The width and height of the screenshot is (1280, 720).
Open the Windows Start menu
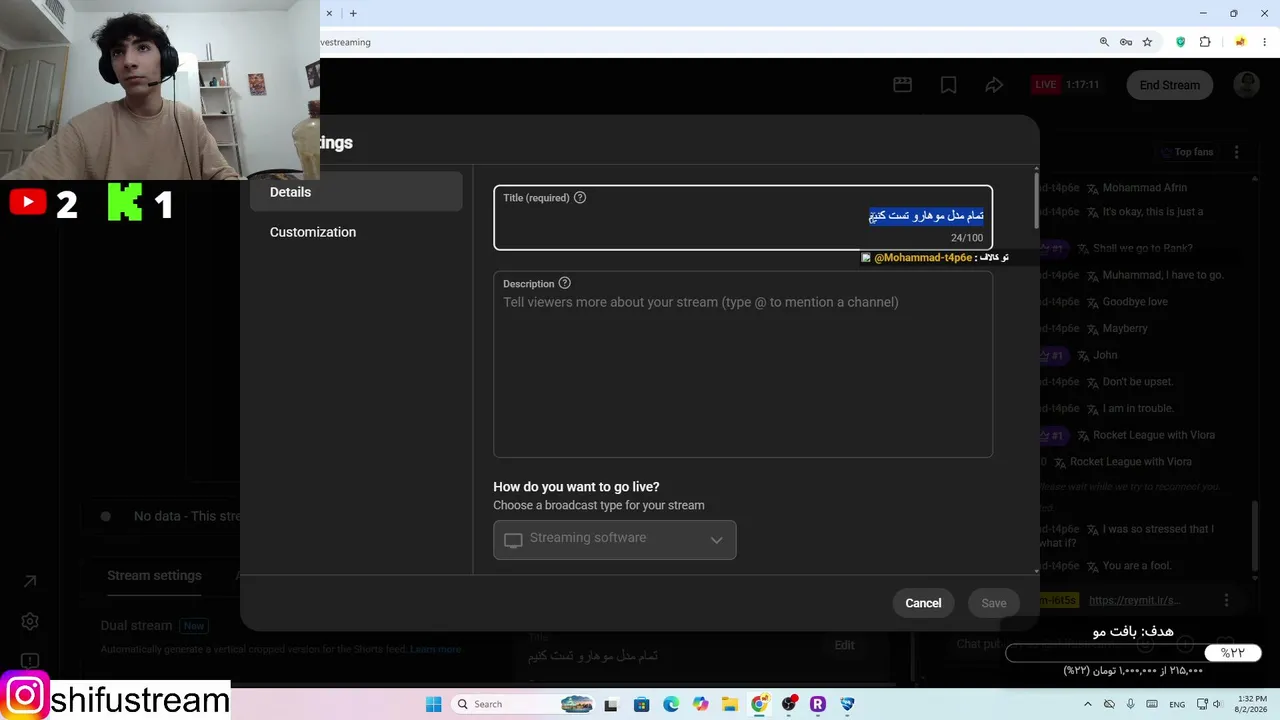point(434,704)
